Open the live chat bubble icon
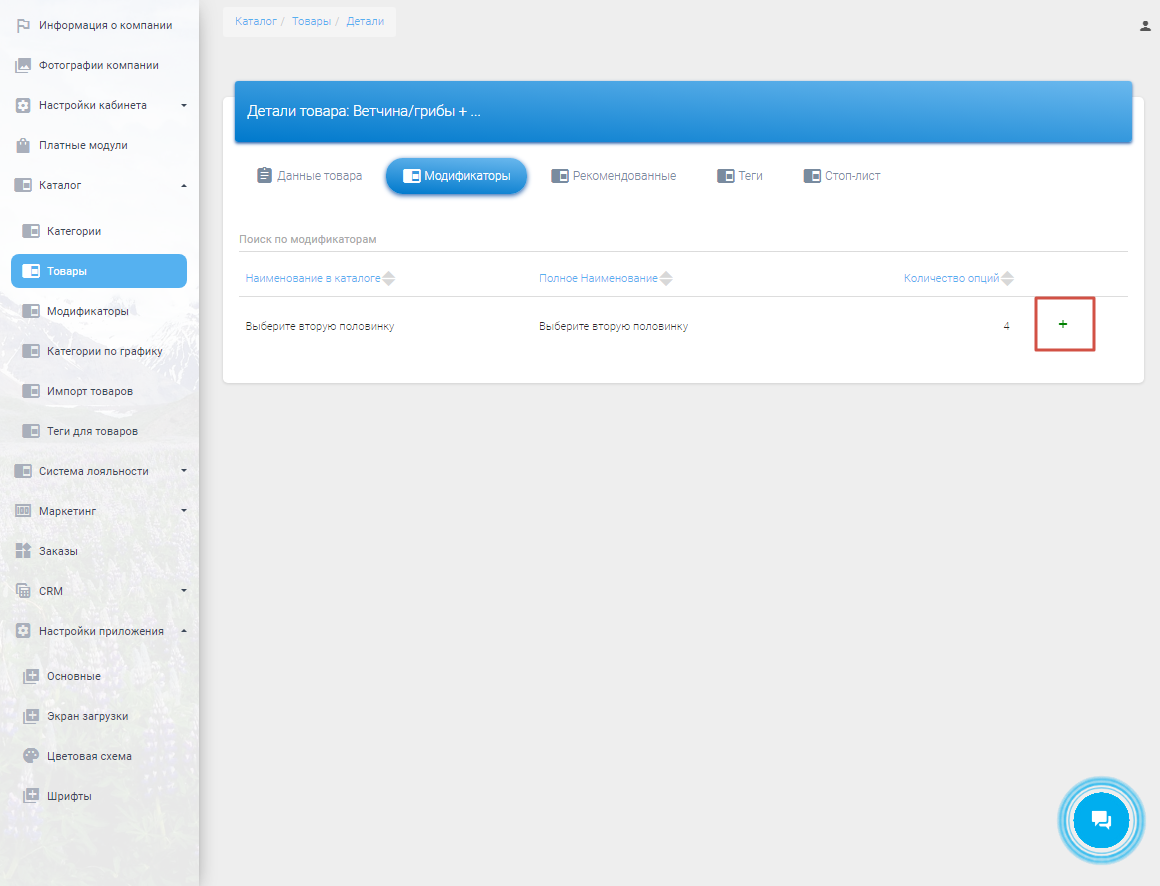Viewport: 1160px width, 886px height. click(1101, 820)
